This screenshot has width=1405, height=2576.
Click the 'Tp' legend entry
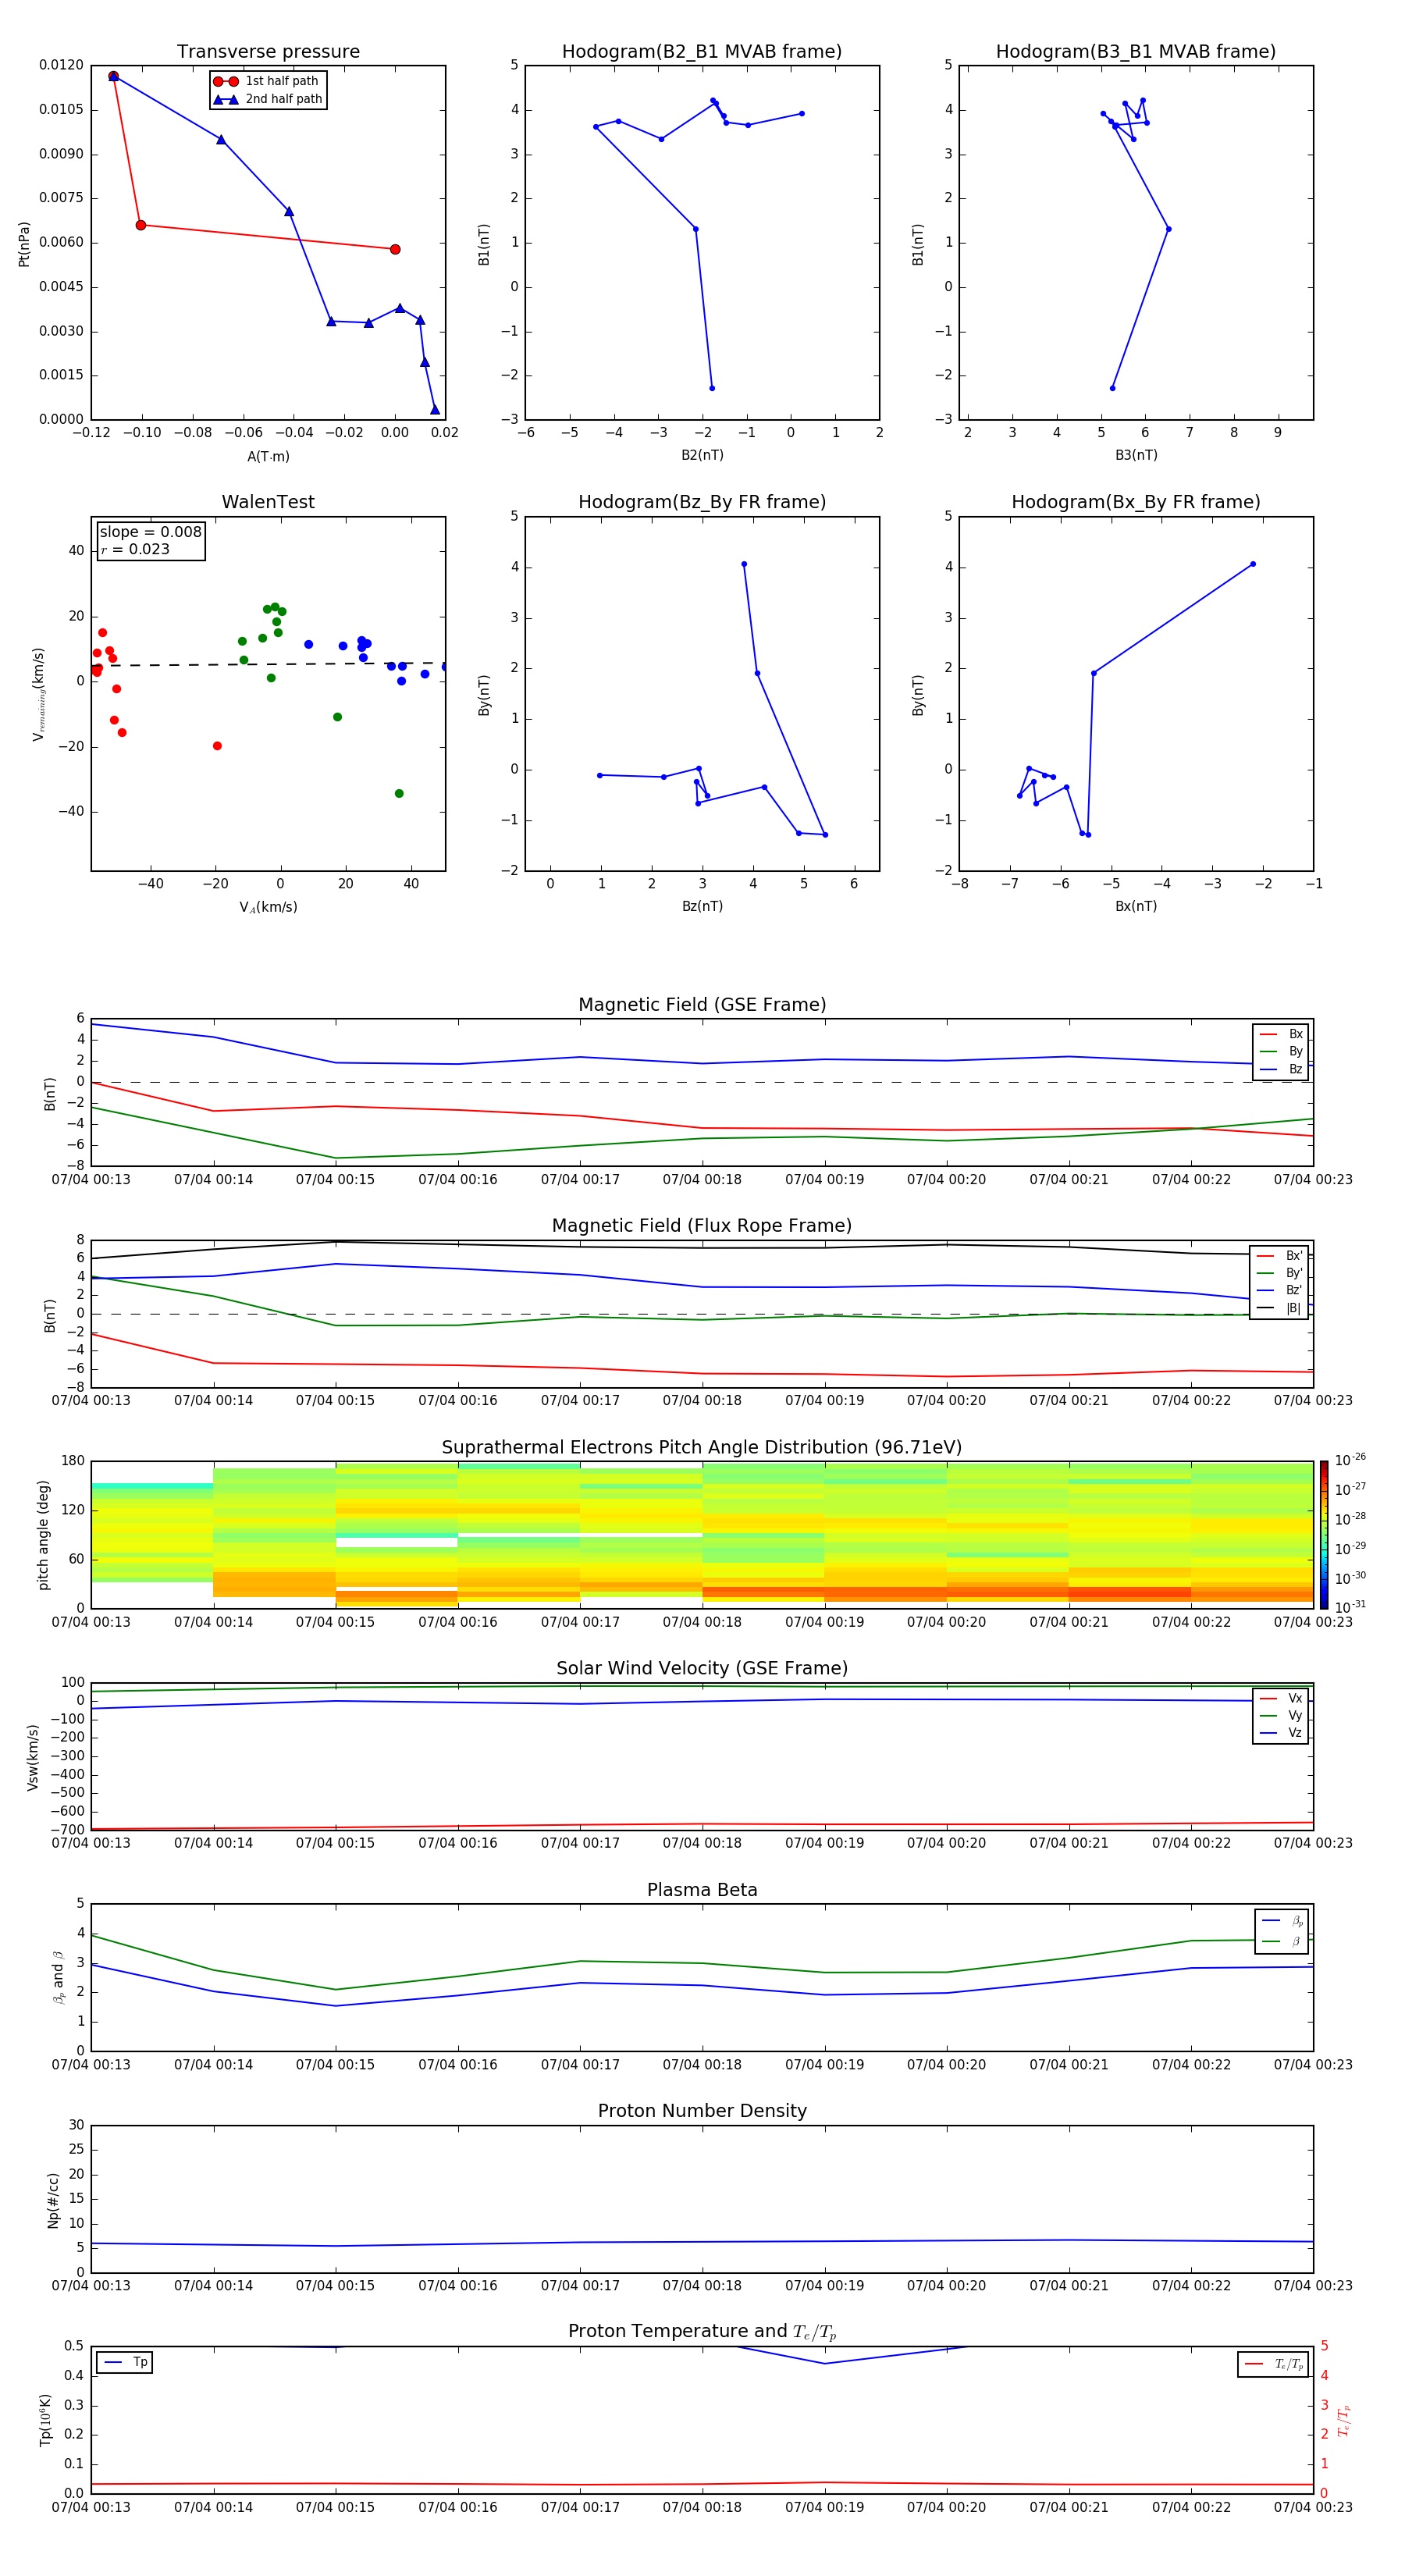point(125,2362)
